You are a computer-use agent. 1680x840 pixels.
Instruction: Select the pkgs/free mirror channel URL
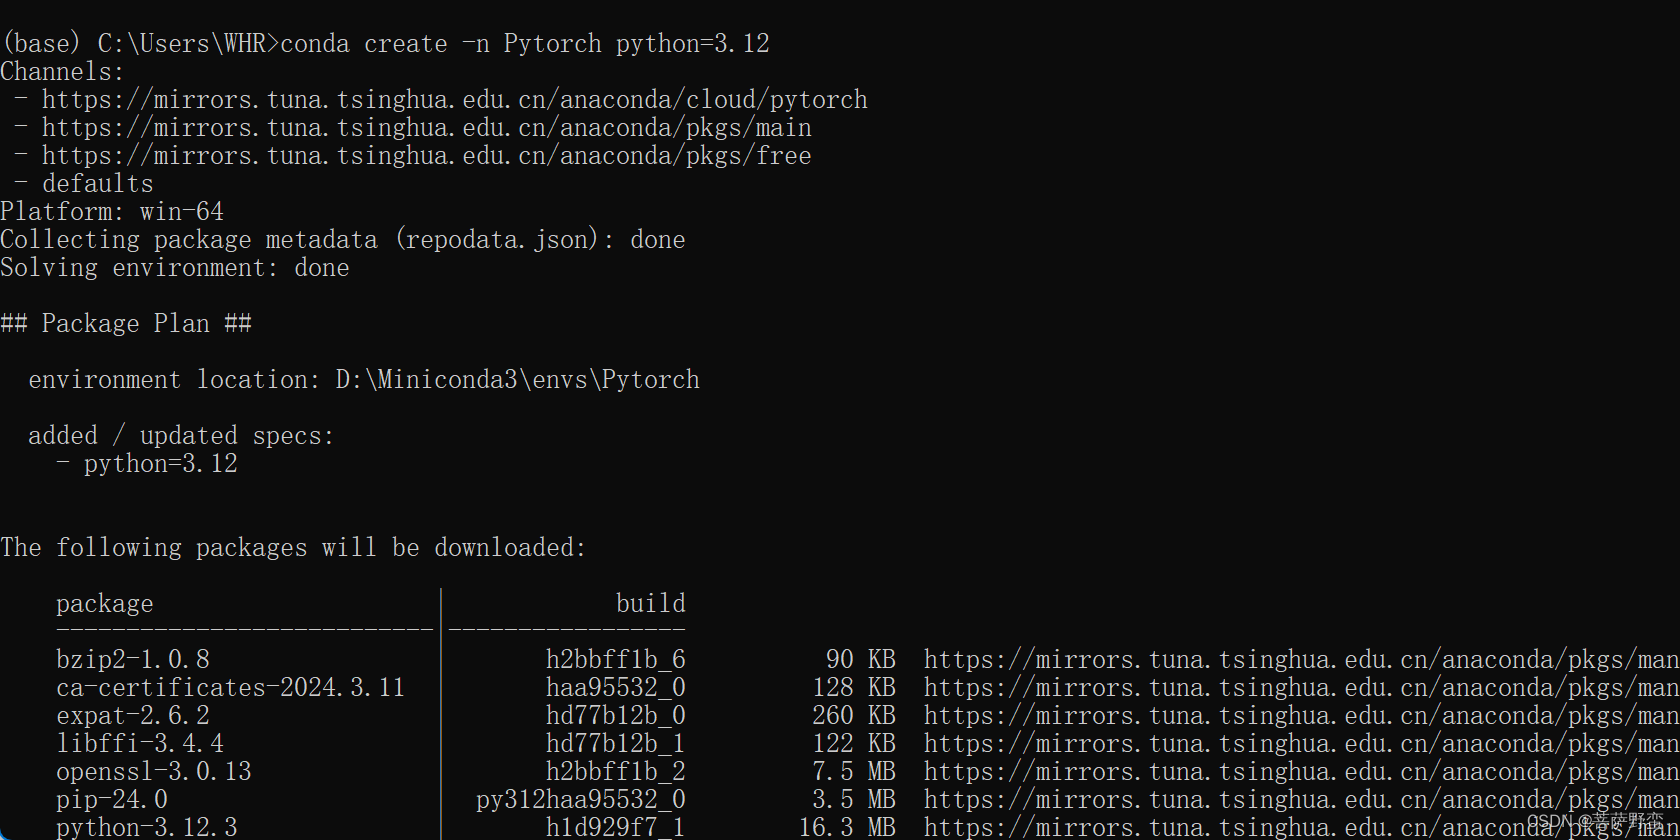[x=427, y=156]
